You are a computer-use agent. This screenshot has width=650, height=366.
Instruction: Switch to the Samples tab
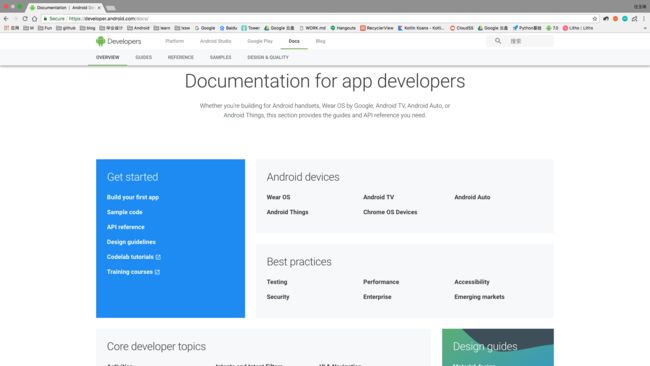[221, 57]
